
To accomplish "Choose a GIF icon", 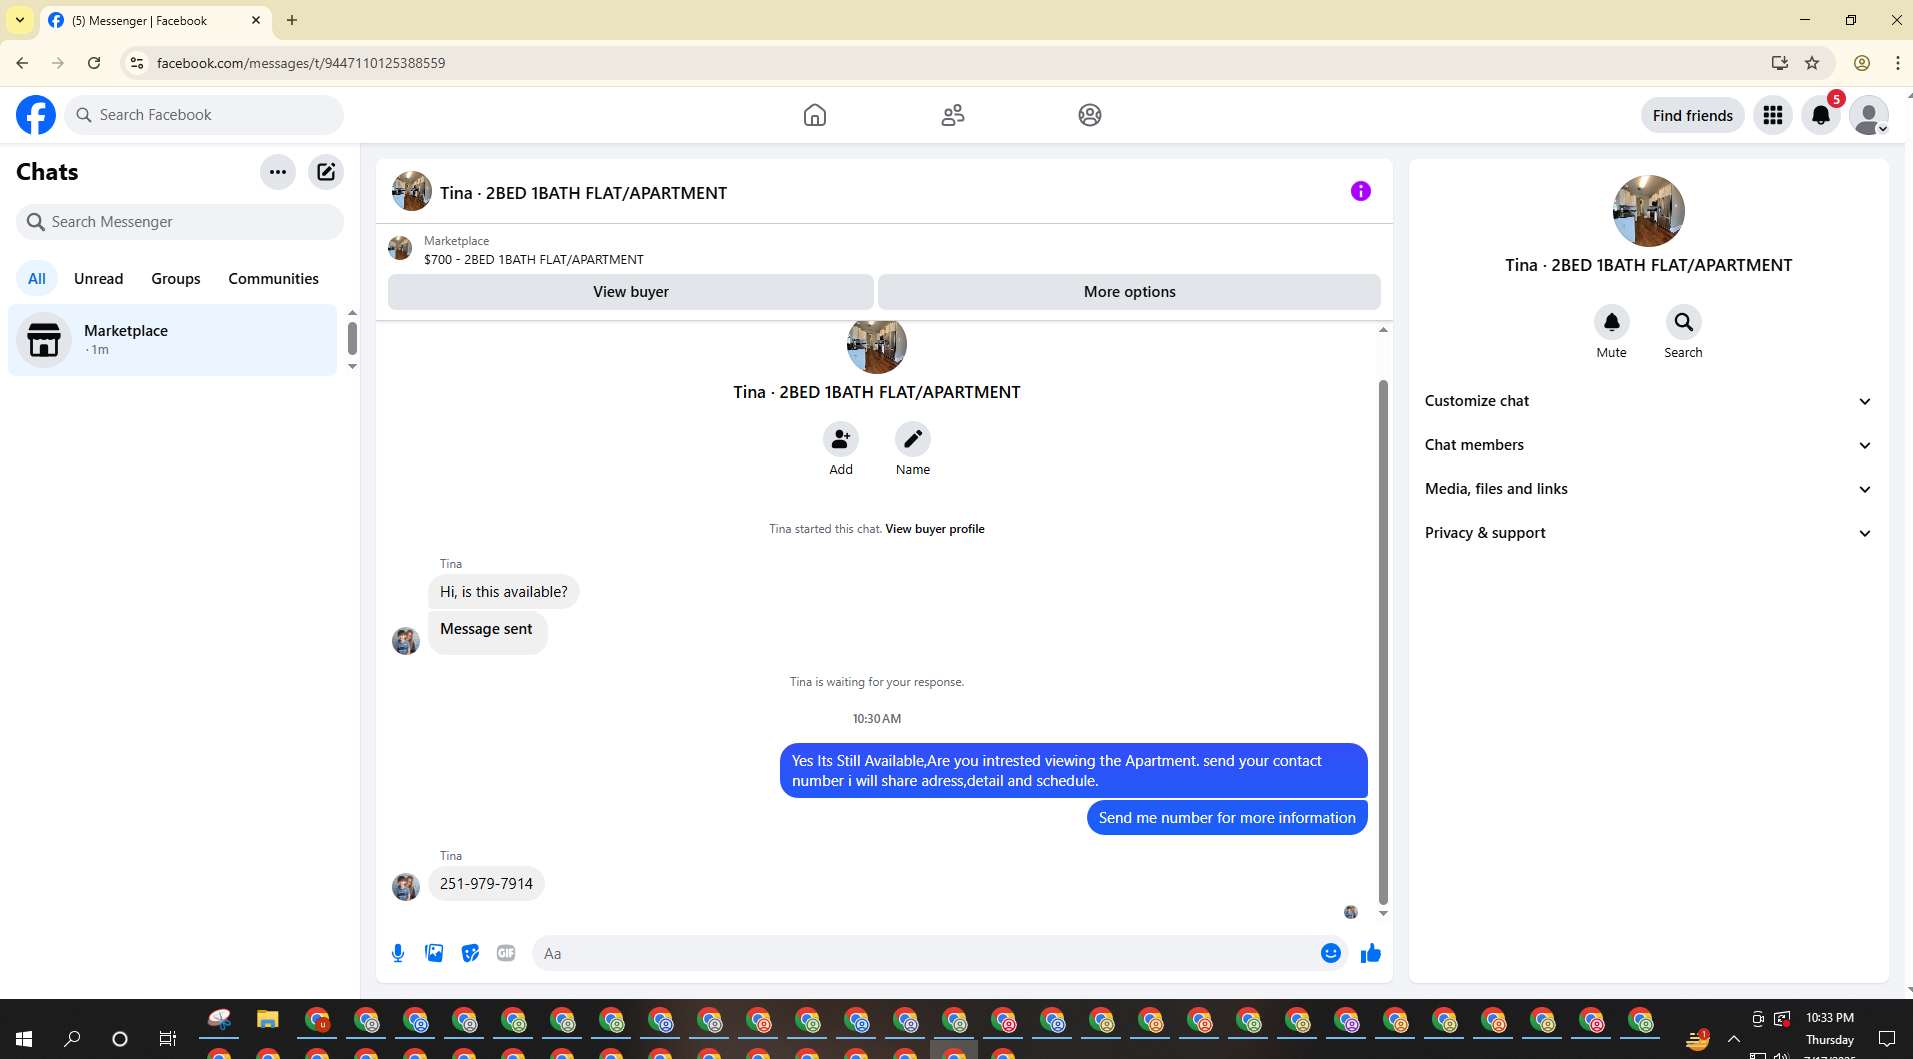I will point(506,953).
